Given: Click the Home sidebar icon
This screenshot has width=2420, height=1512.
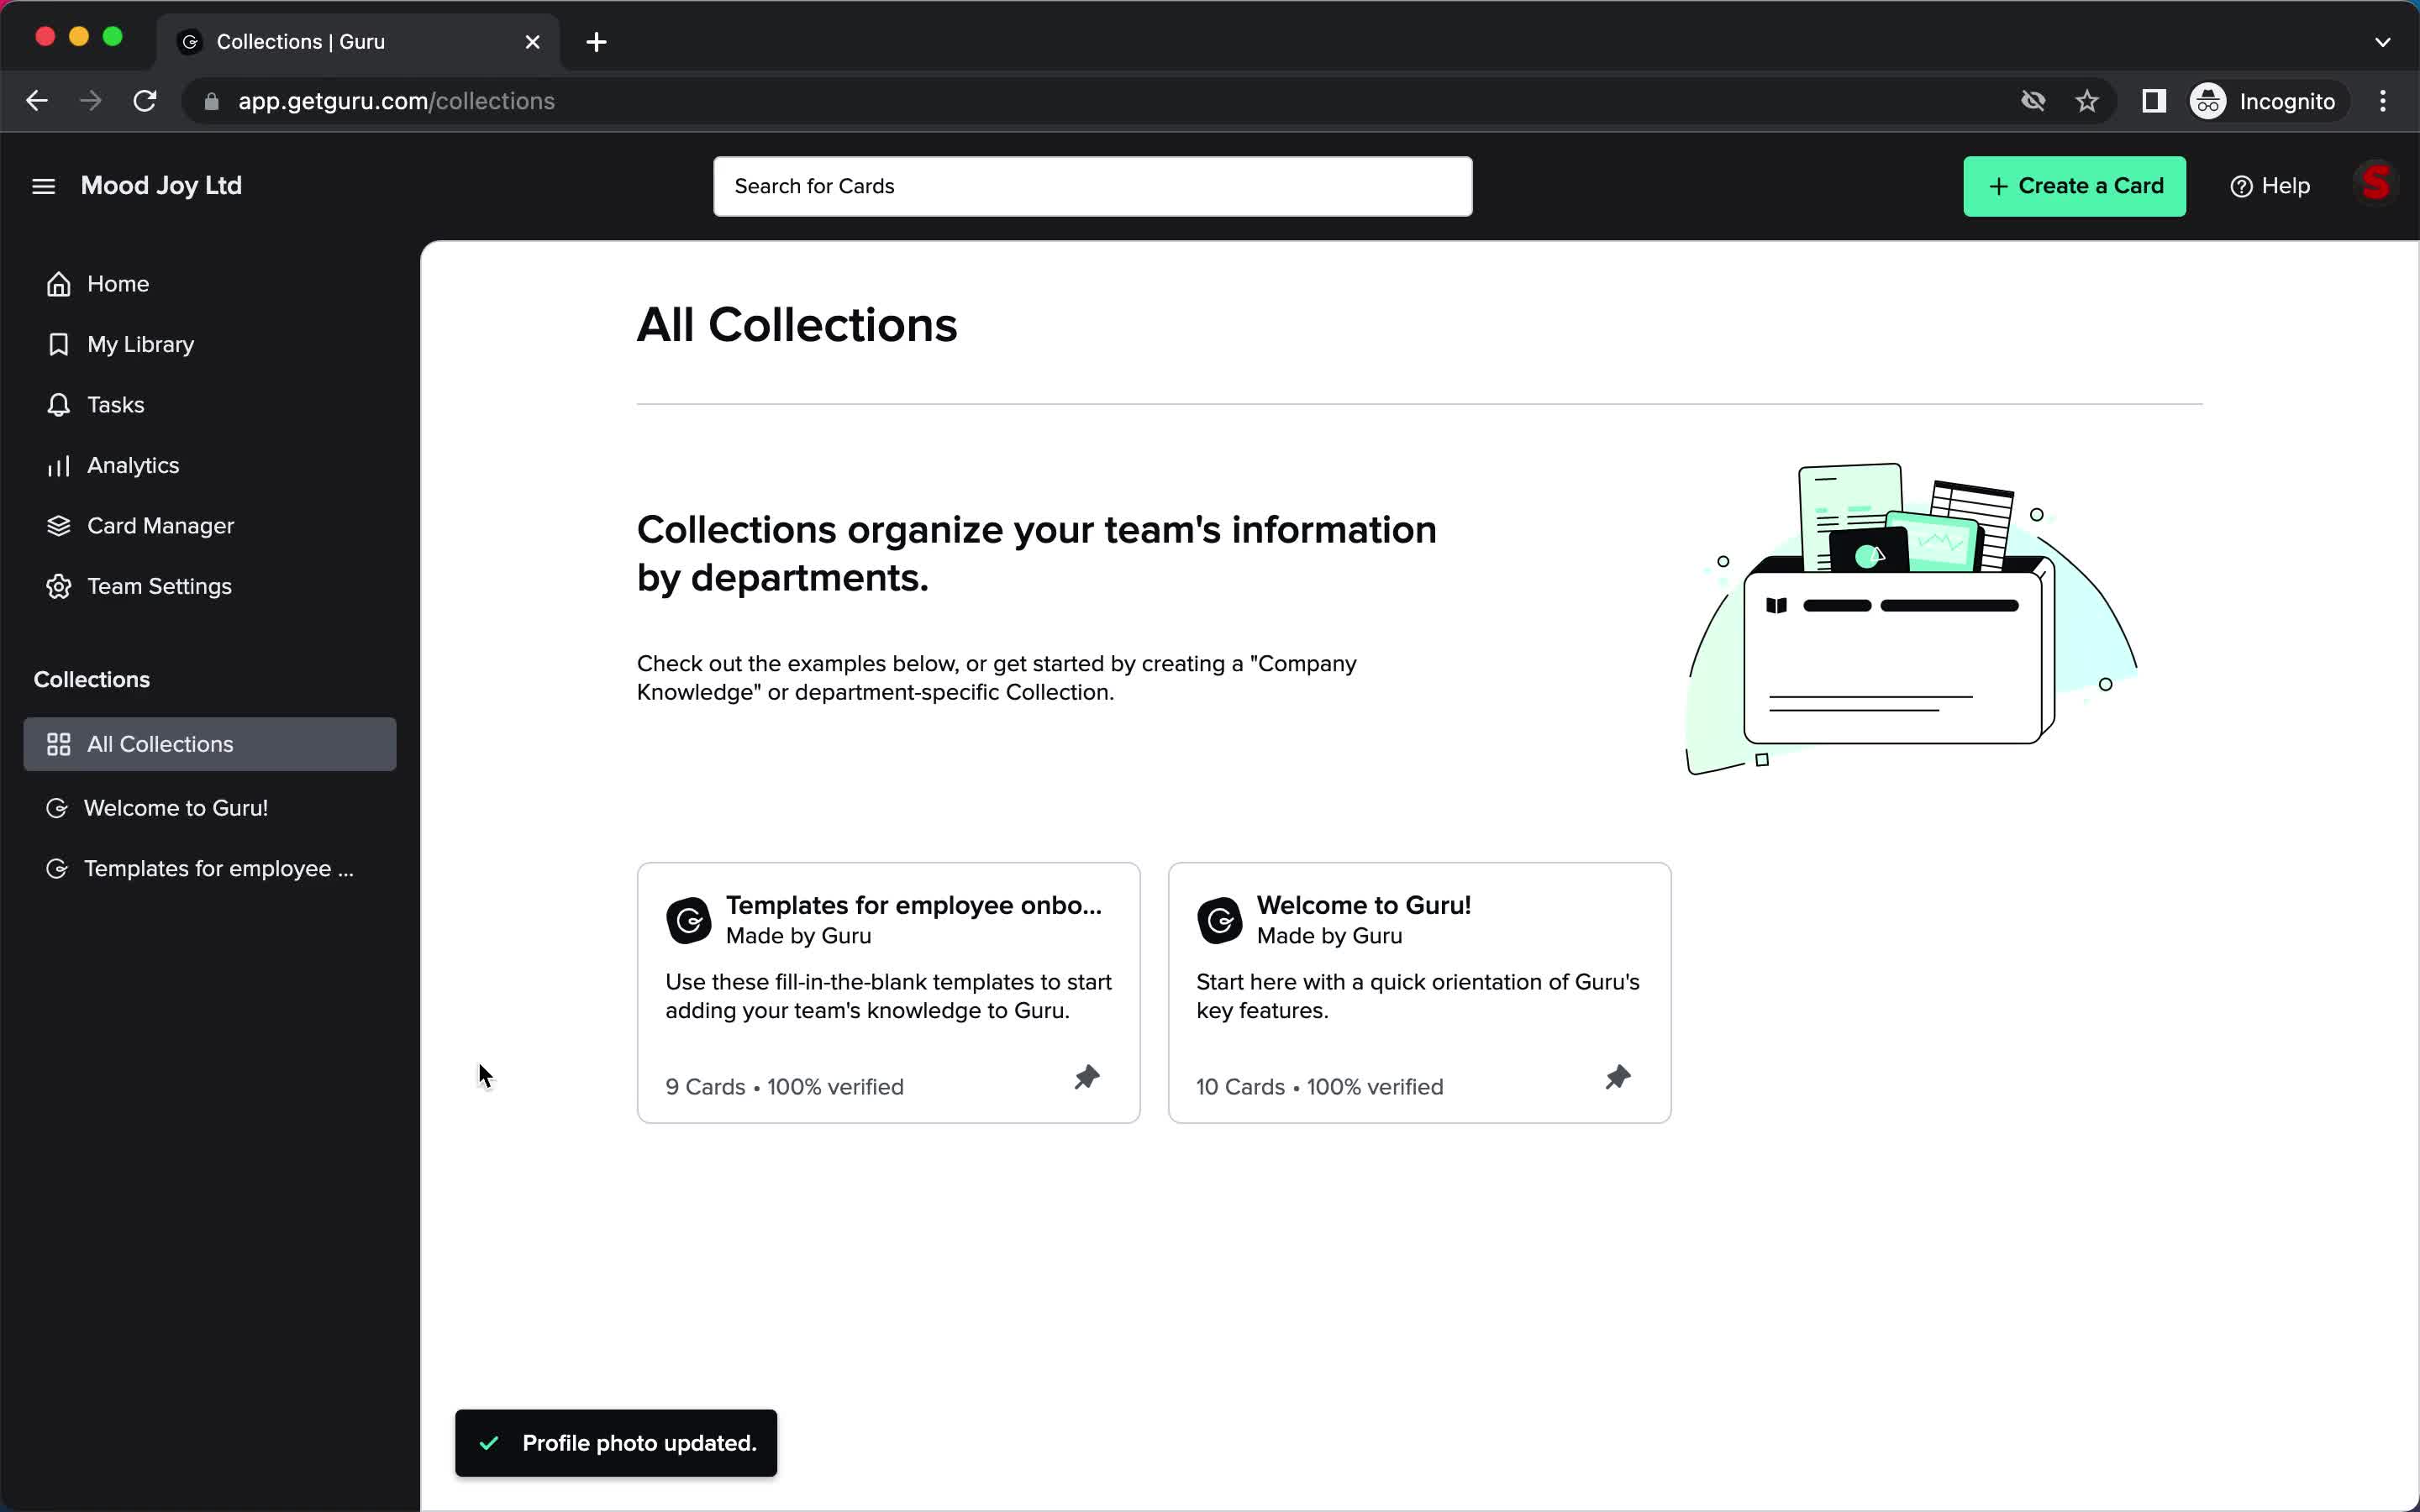Looking at the screenshot, I should [57, 282].
